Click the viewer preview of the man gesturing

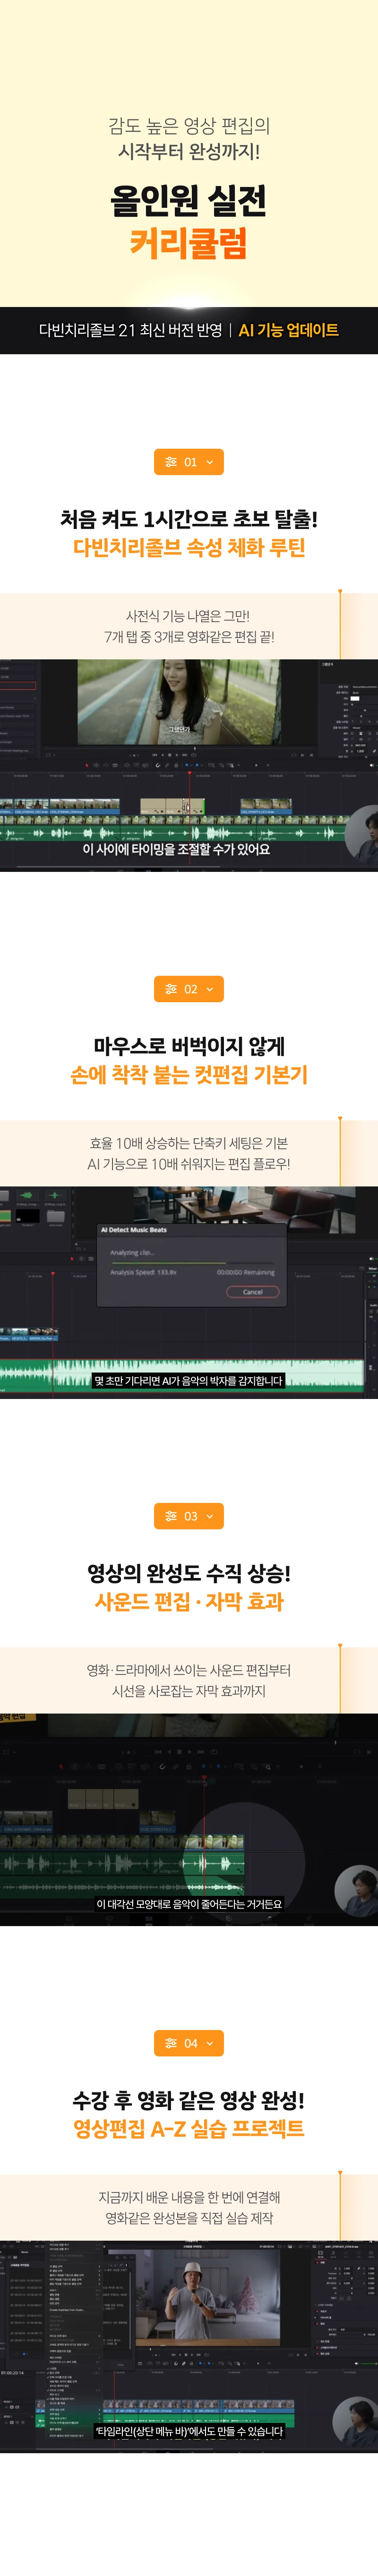point(195,2296)
